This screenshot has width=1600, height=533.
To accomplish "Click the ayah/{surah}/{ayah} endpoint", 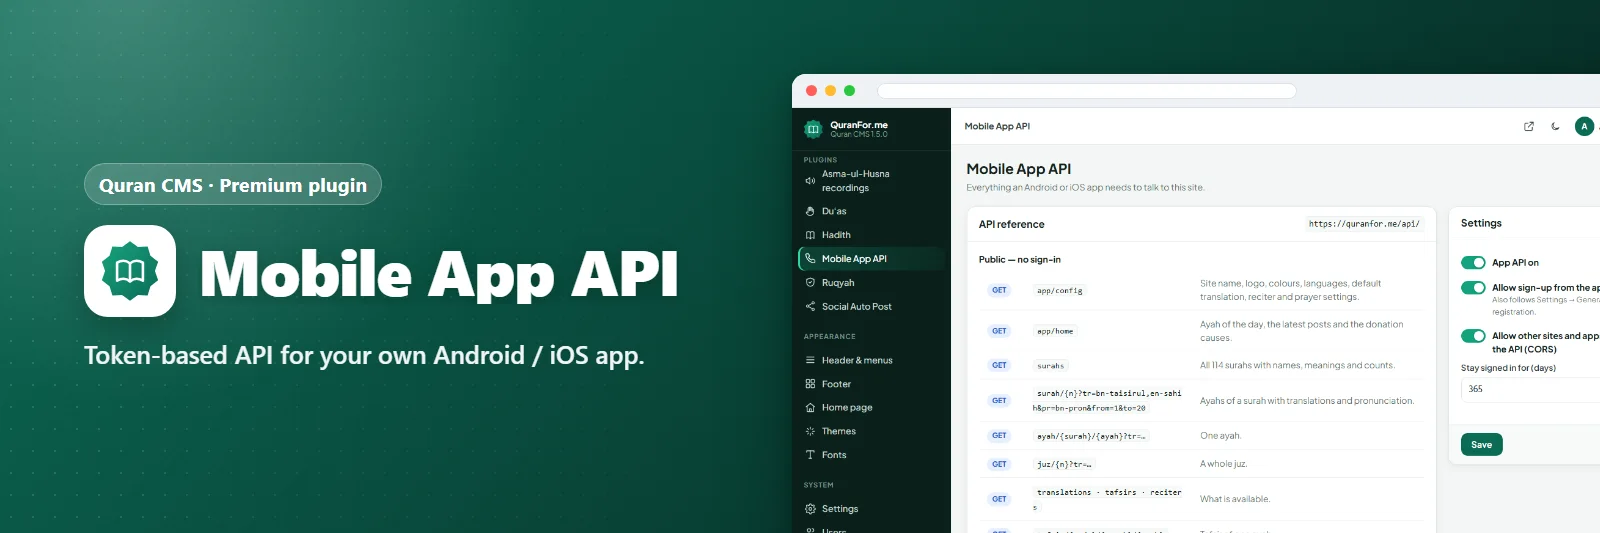I will tap(1091, 436).
